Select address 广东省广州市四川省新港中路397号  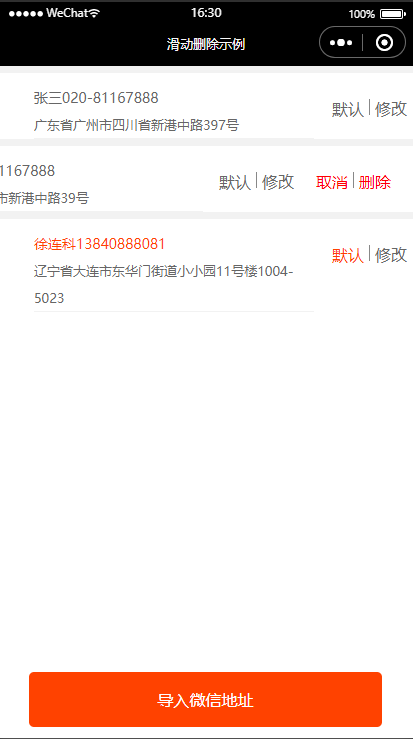tap(136, 125)
